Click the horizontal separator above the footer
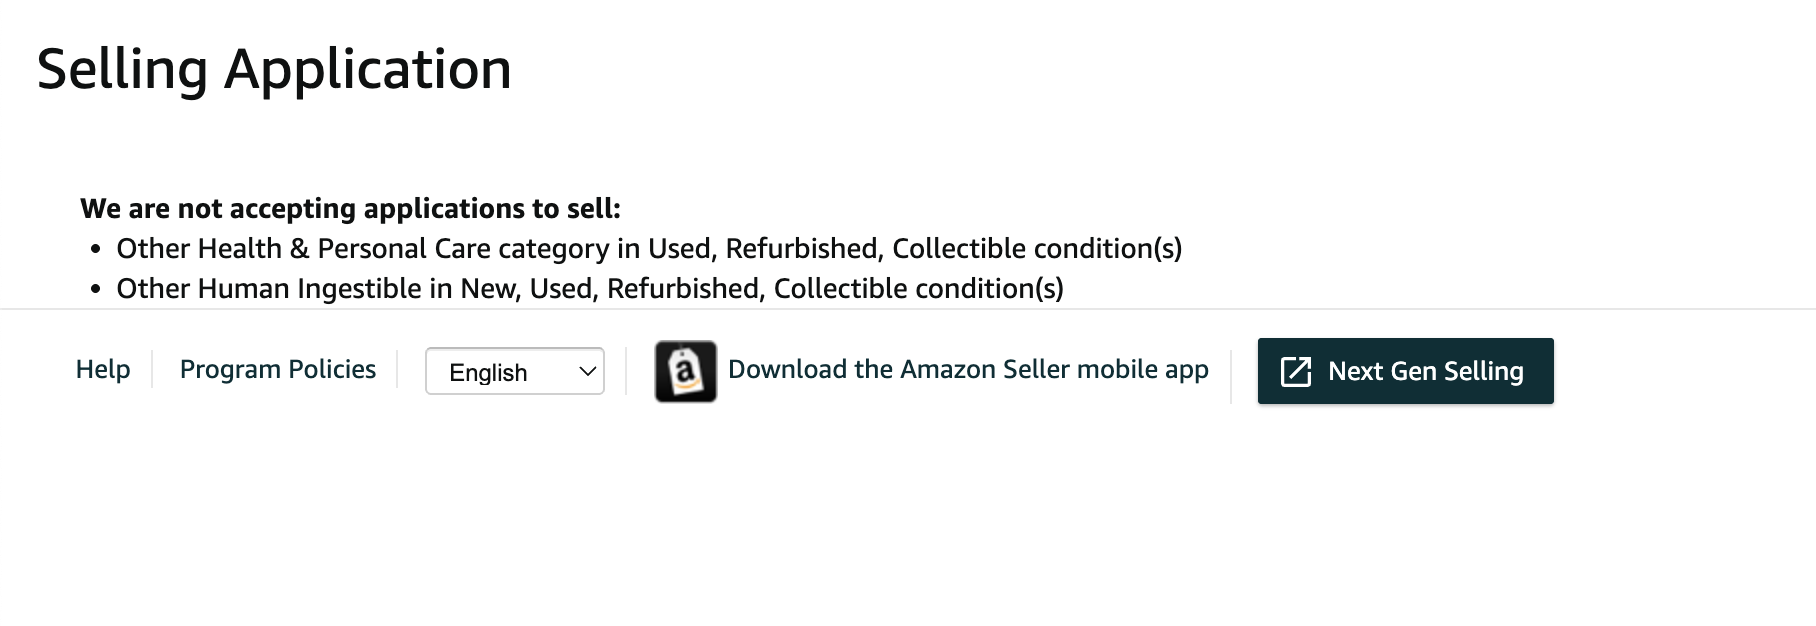 click(x=908, y=309)
